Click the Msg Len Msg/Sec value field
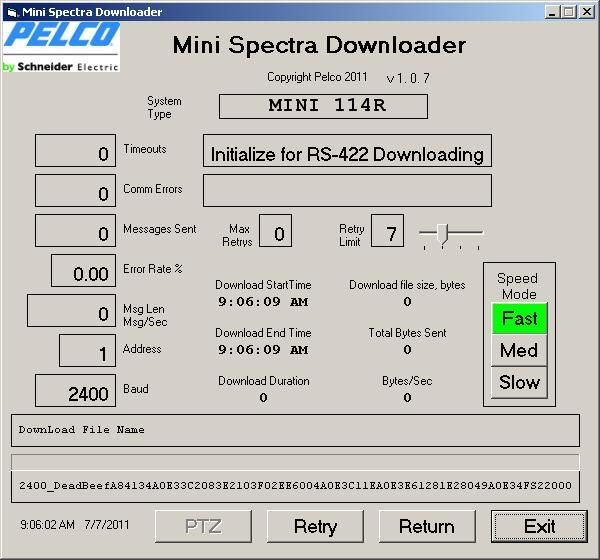This screenshot has width=600, height=560. [71, 310]
